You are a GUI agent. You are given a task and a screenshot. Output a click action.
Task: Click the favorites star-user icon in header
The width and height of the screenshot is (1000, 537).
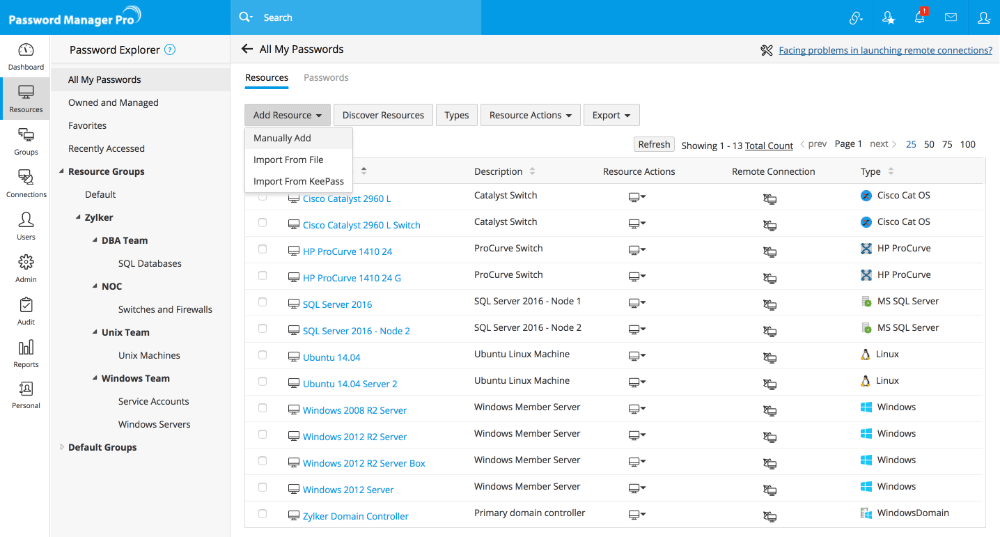[x=888, y=18]
